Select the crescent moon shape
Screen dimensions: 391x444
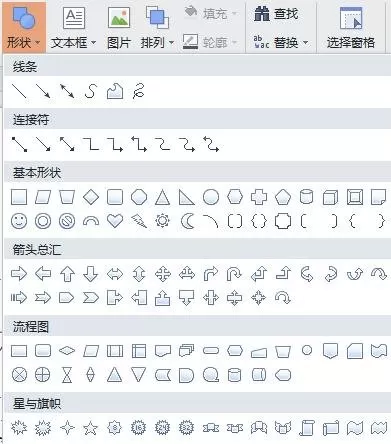coord(187,221)
